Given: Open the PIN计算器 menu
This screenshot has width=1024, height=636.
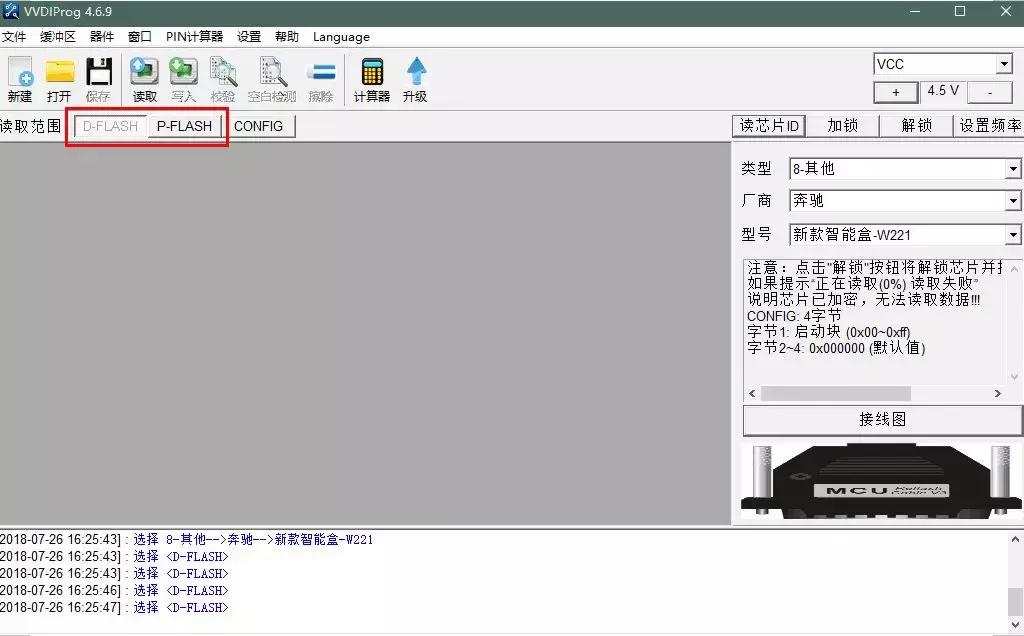Looking at the screenshot, I should [195, 37].
